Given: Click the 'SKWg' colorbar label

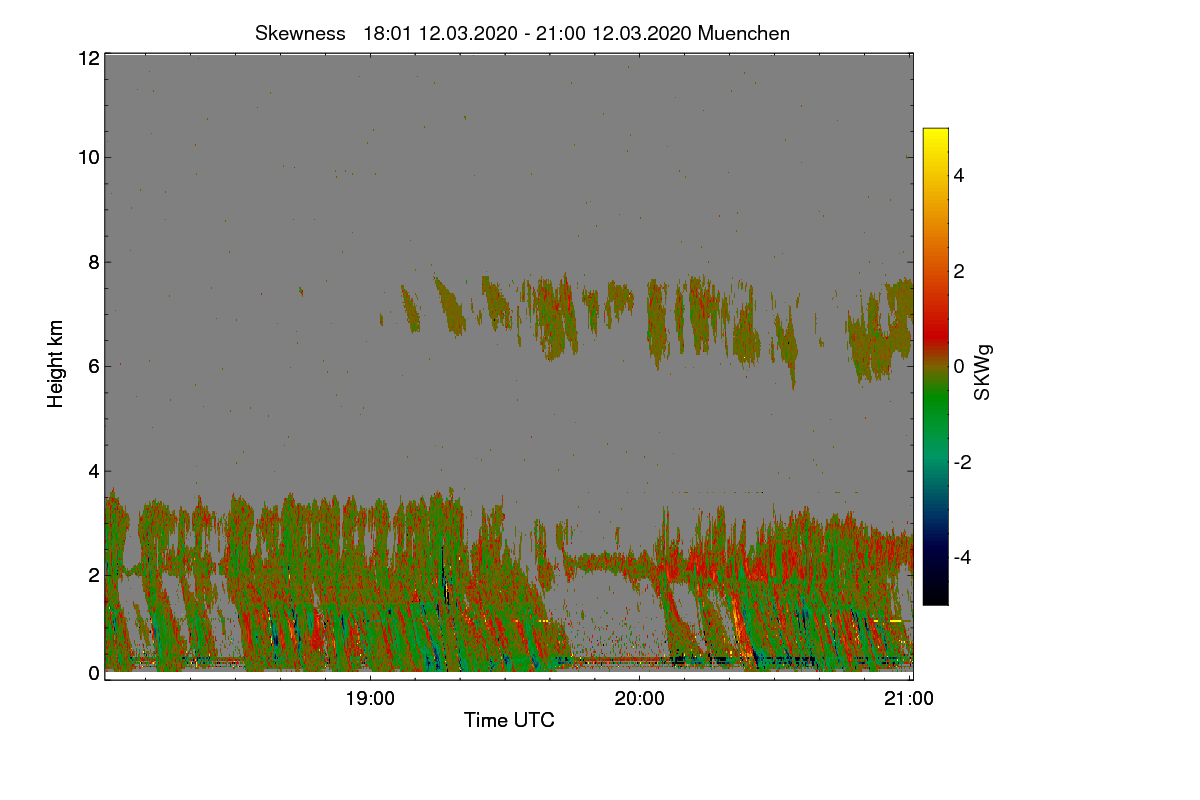Looking at the screenshot, I should pyautogui.click(x=983, y=372).
